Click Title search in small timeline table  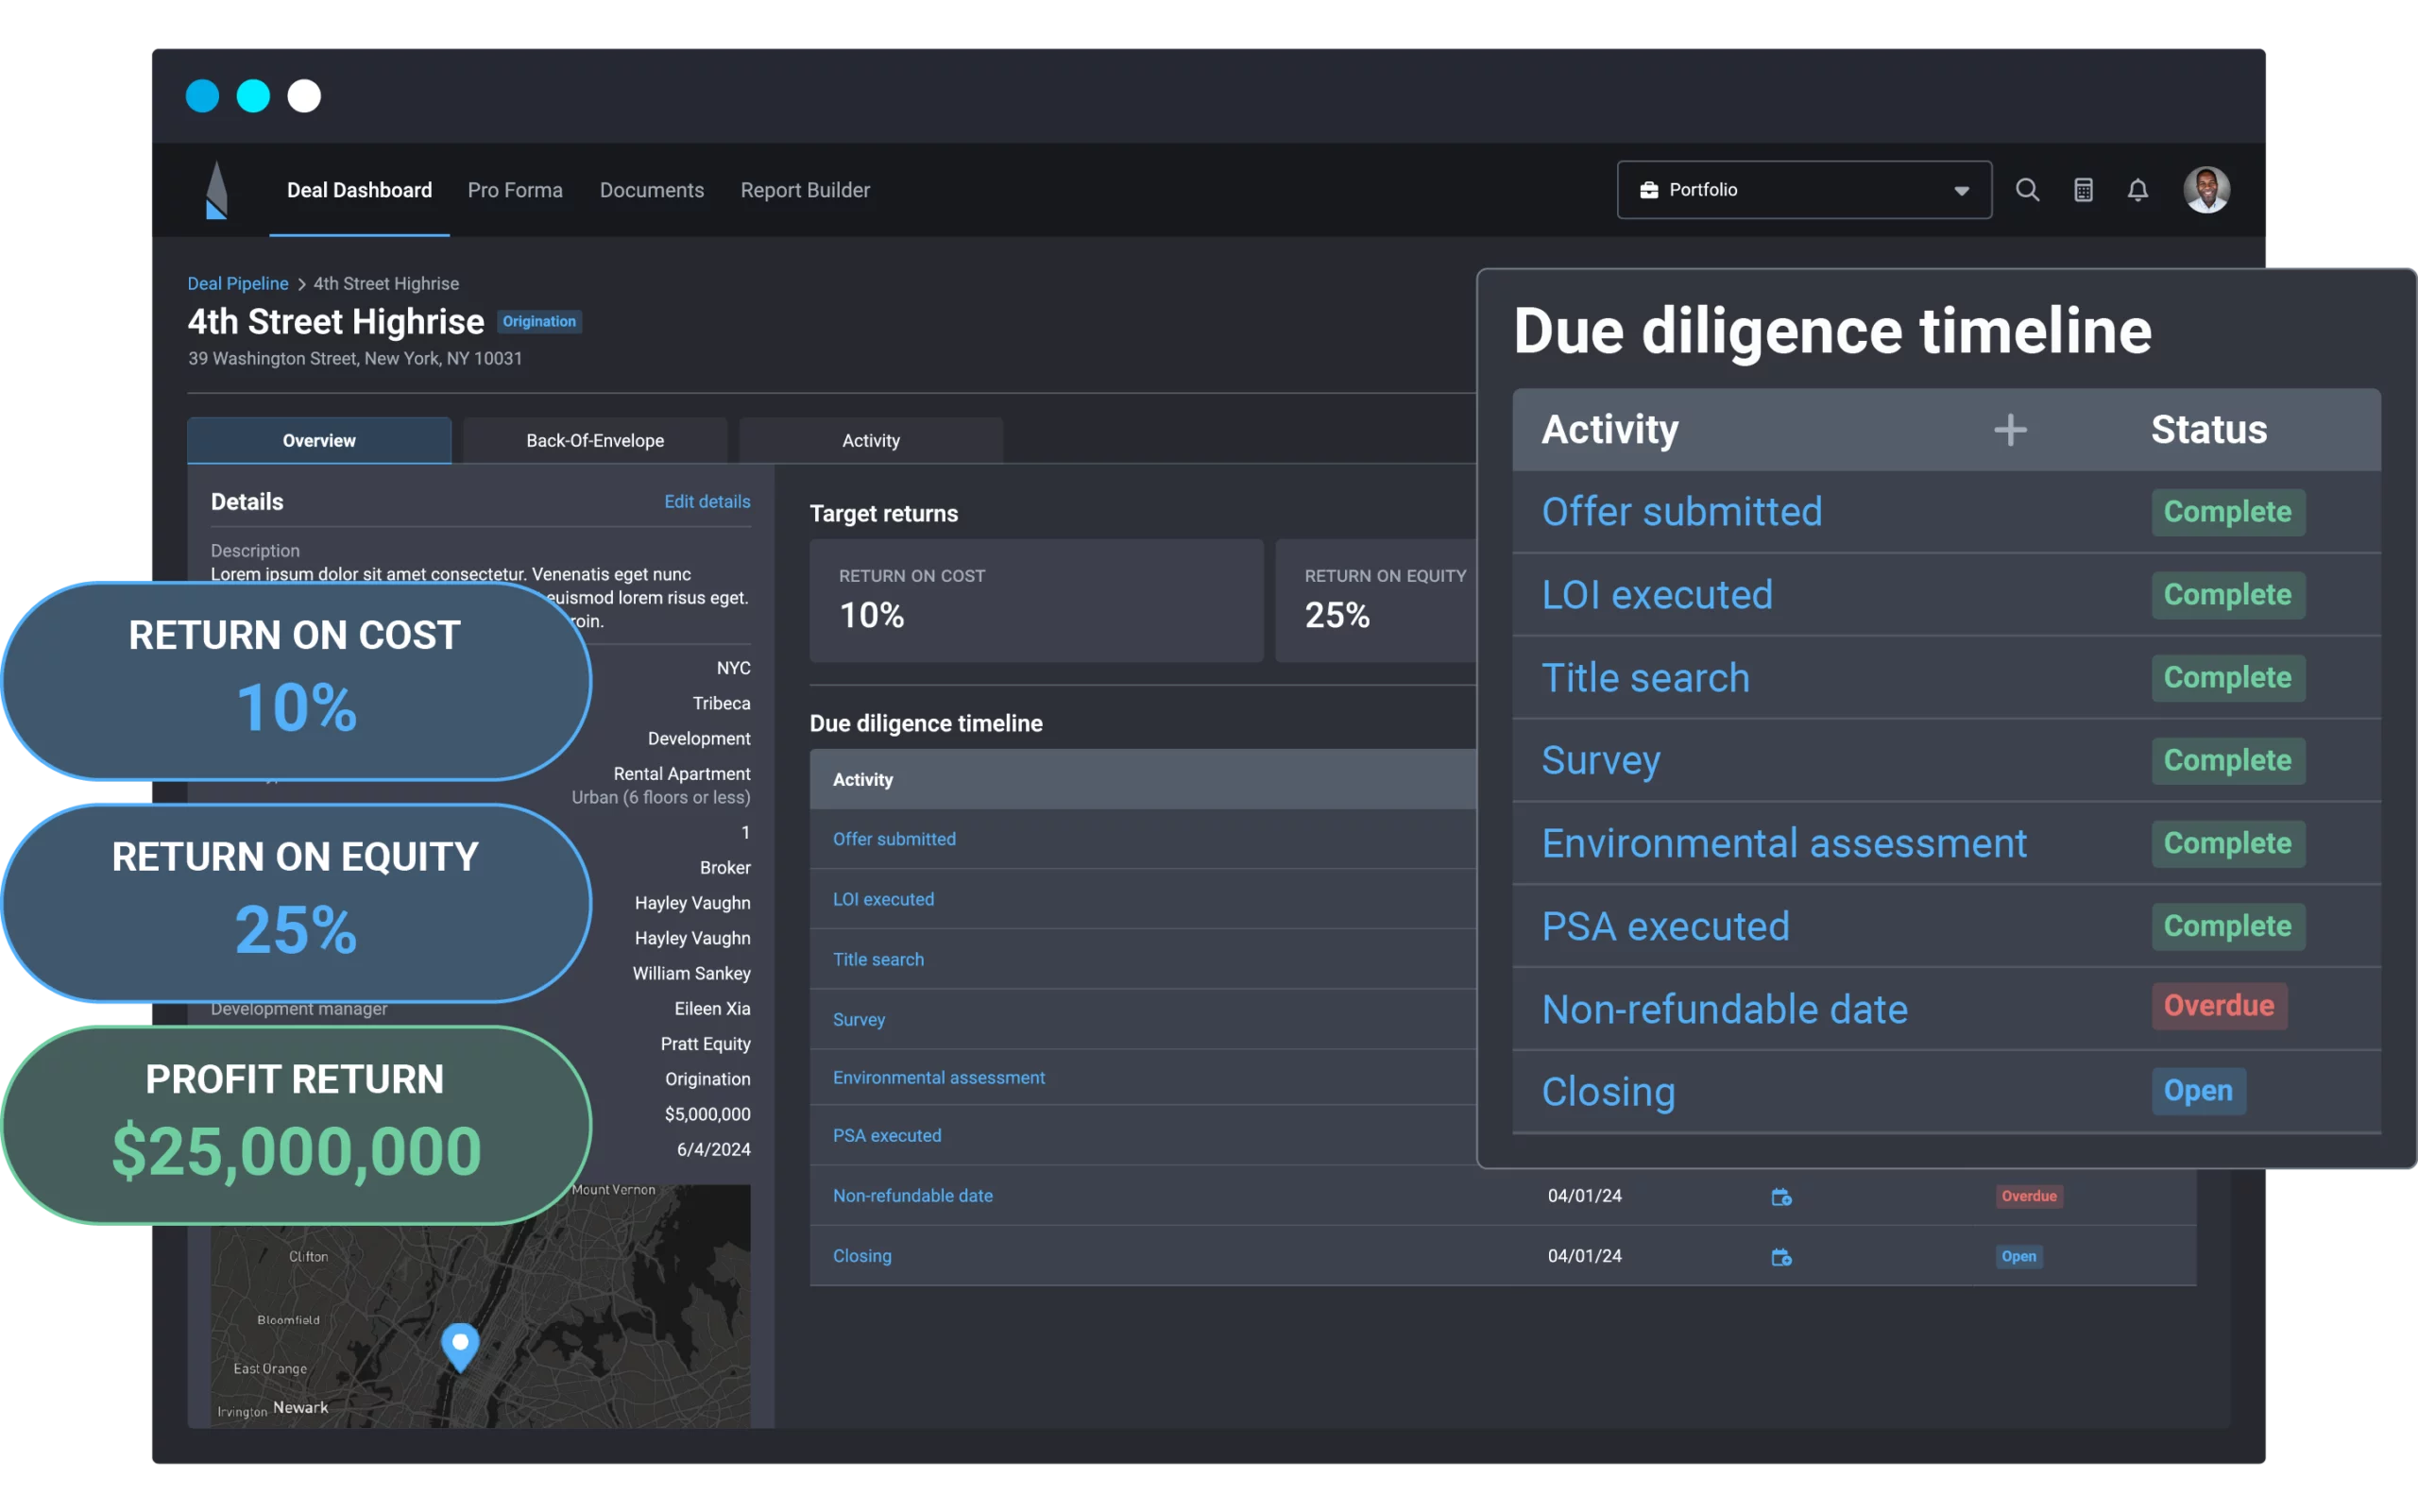[878, 960]
